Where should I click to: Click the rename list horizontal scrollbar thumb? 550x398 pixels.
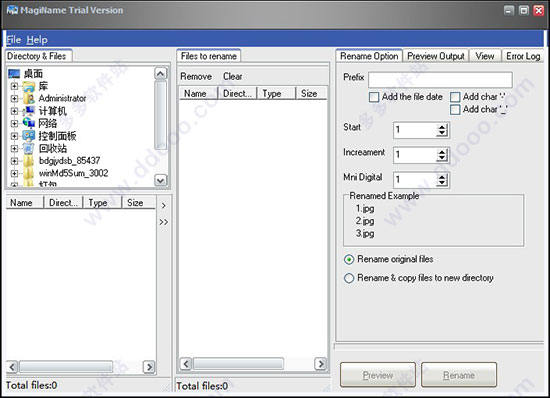pos(238,364)
